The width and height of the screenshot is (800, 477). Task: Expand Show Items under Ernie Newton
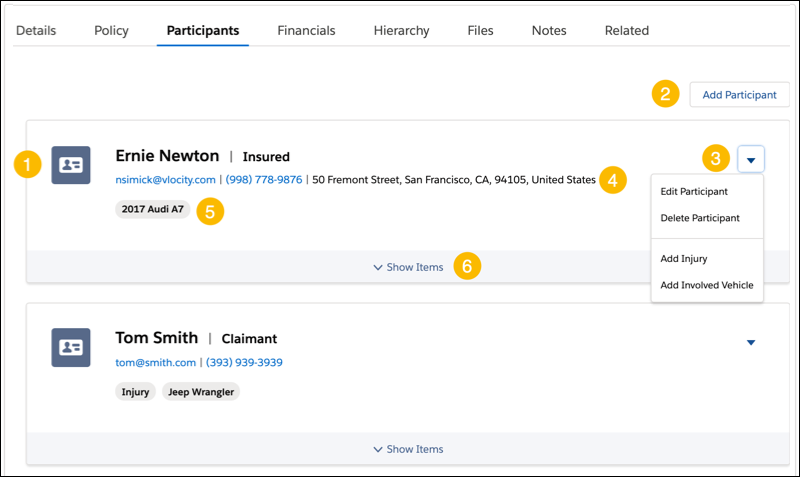pyautogui.click(x=408, y=267)
